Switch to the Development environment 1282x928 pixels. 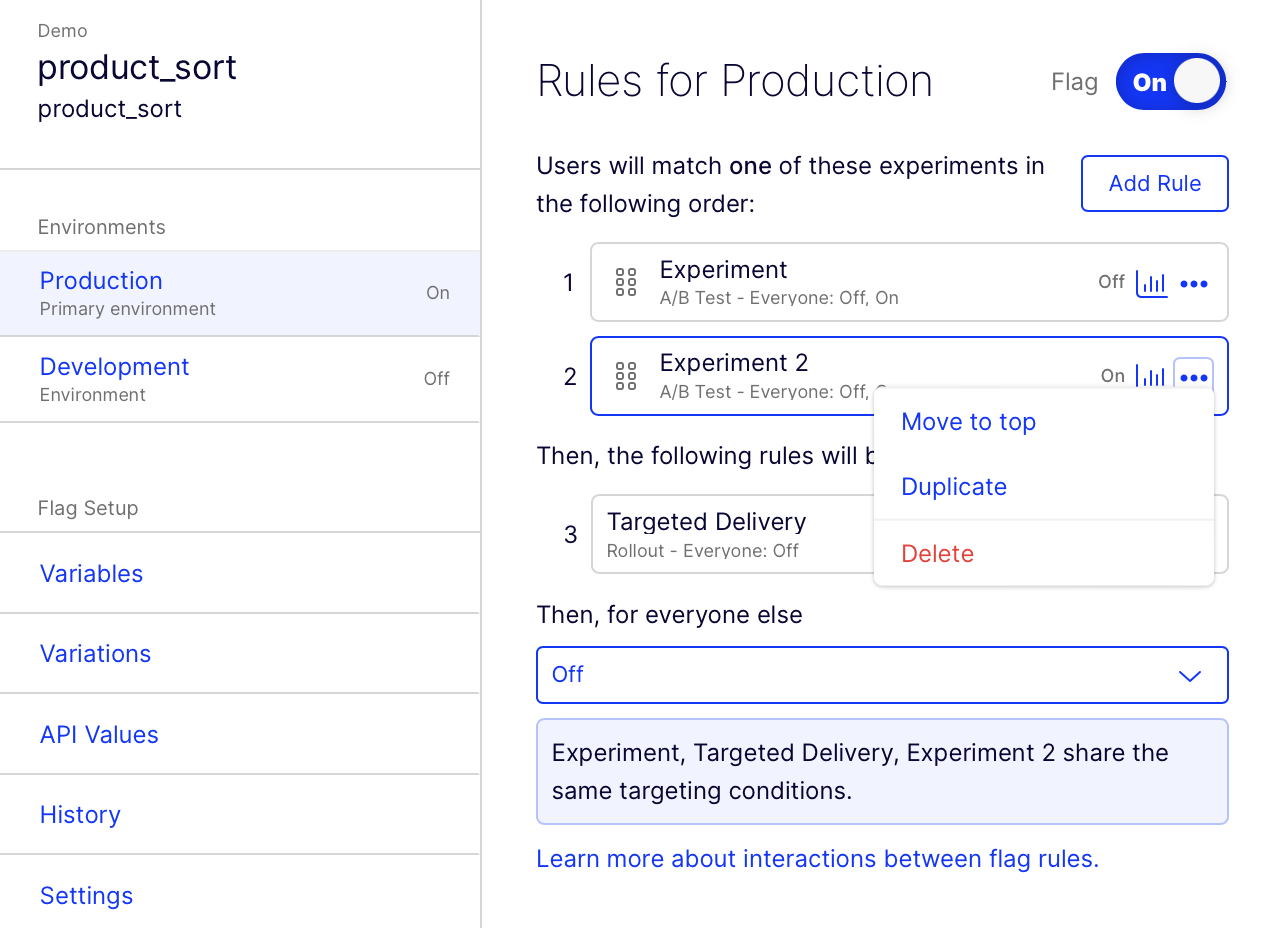click(115, 367)
